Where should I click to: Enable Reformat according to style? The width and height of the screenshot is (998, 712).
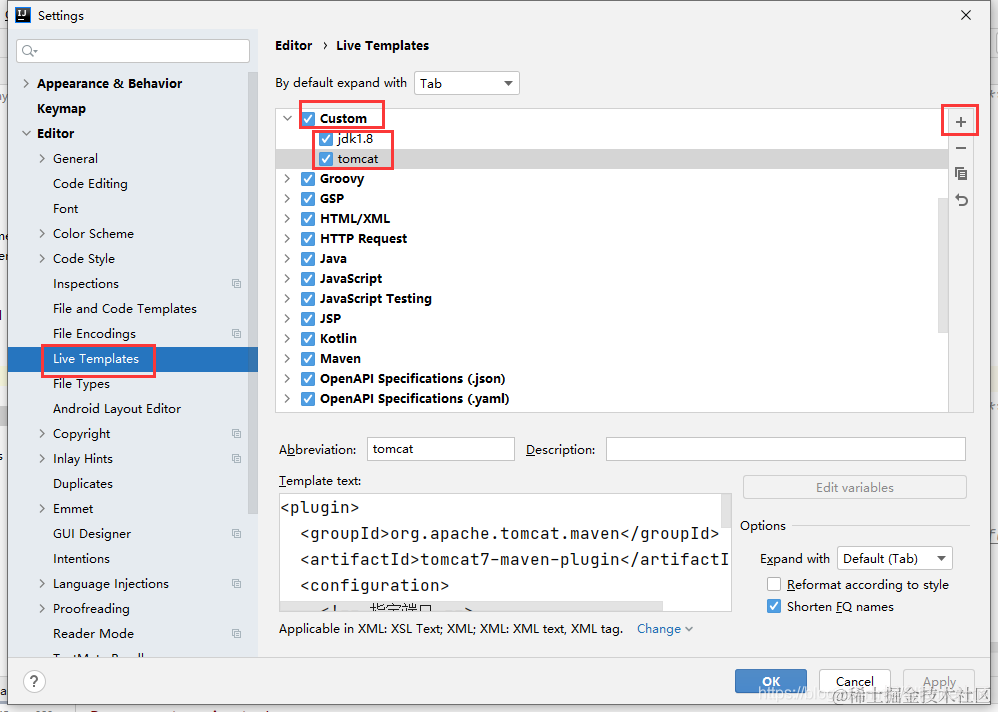click(x=774, y=584)
